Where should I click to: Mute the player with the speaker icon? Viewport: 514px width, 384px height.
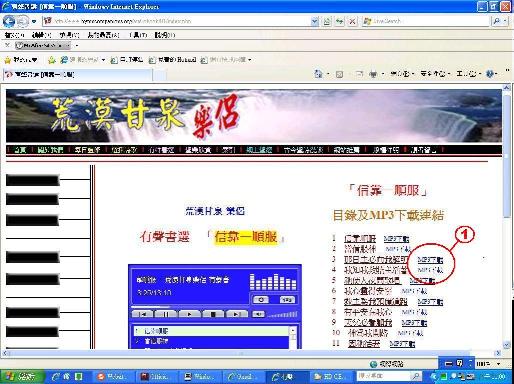pos(258,314)
